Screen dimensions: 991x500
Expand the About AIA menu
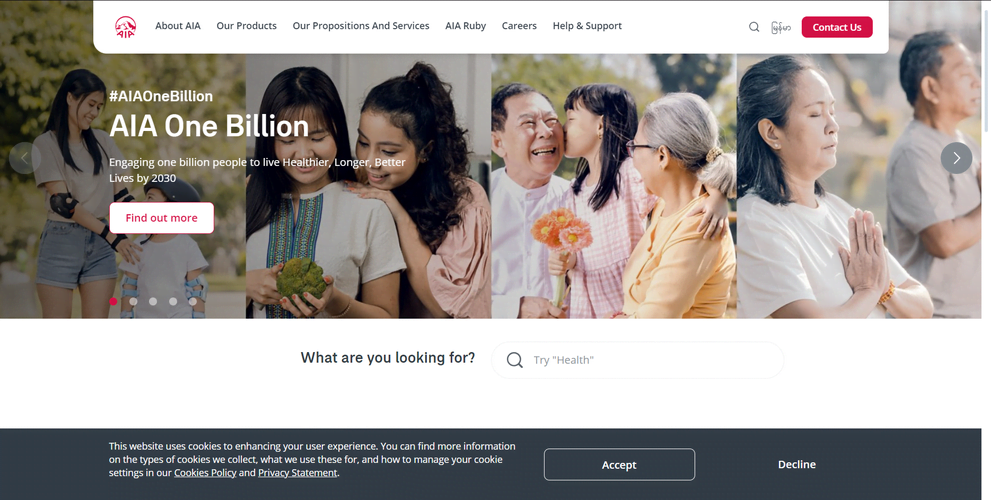tap(178, 26)
